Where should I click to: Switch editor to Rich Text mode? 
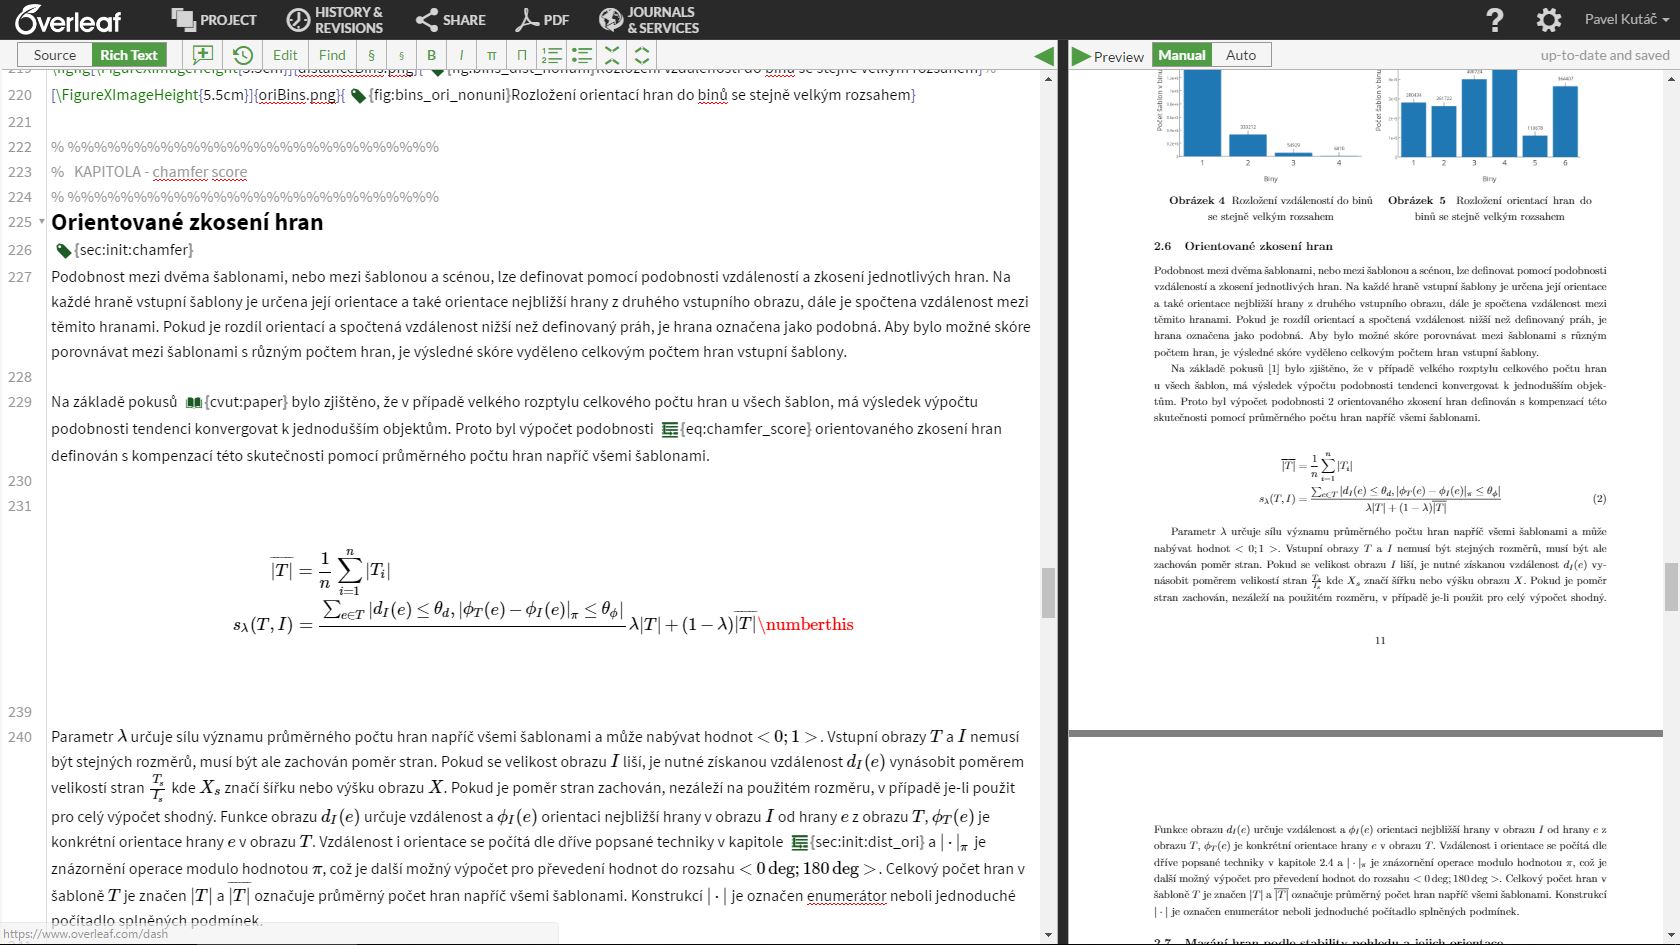pyautogui.click(x=129, y=55)
